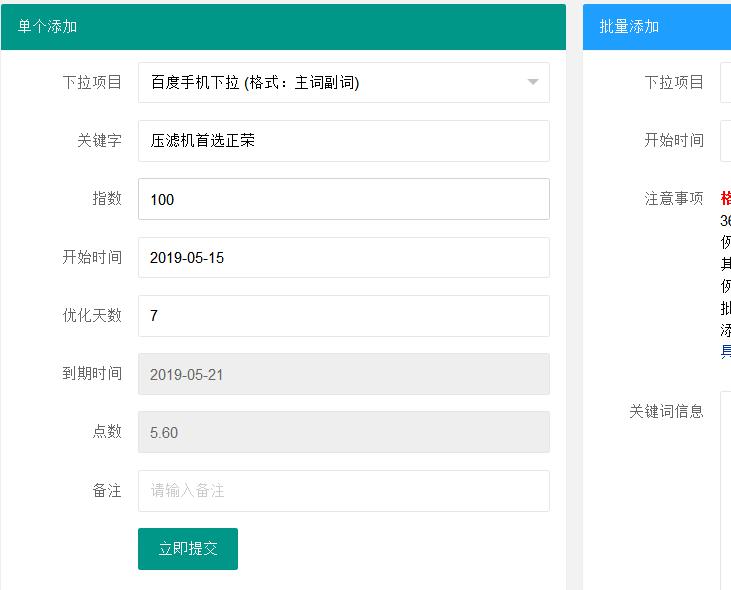This screenshot has height=590, width=731.
Task: Click the 关键字 label
Action: pyautogui.click(x=99, y=141)
